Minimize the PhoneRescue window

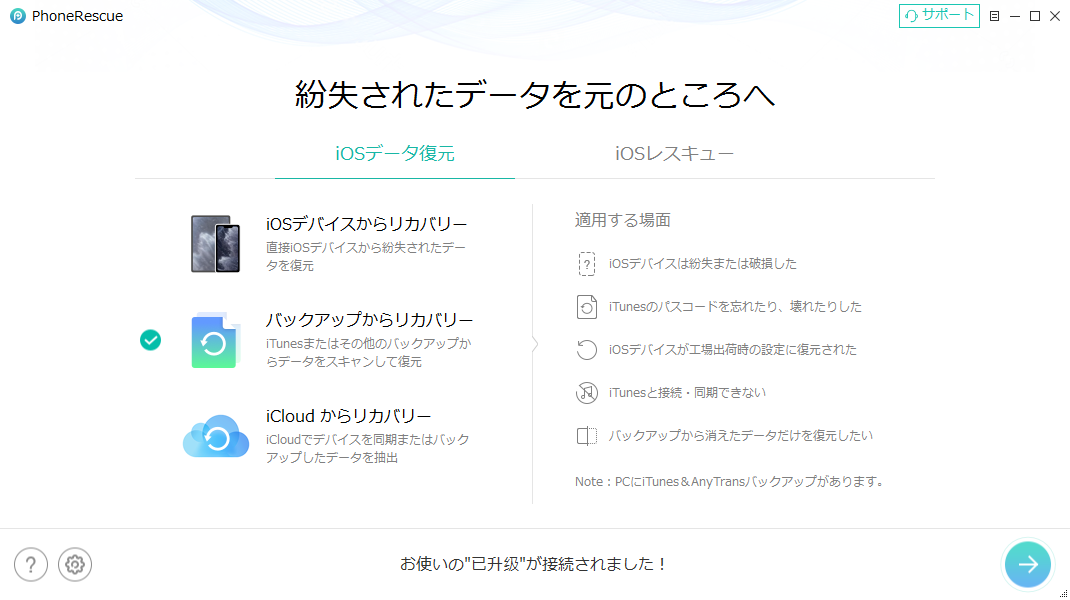pyautogui.click(x=1015, y=16)
